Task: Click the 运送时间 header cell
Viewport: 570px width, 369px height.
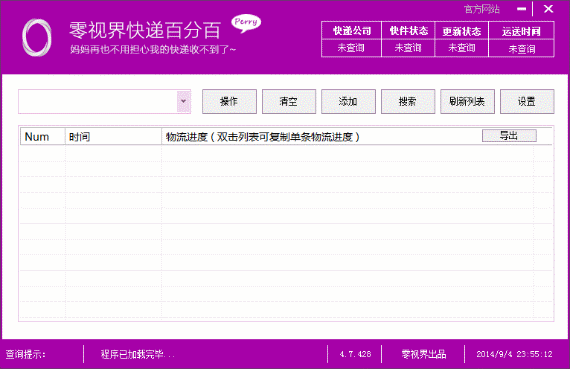Action: [521, 31]
